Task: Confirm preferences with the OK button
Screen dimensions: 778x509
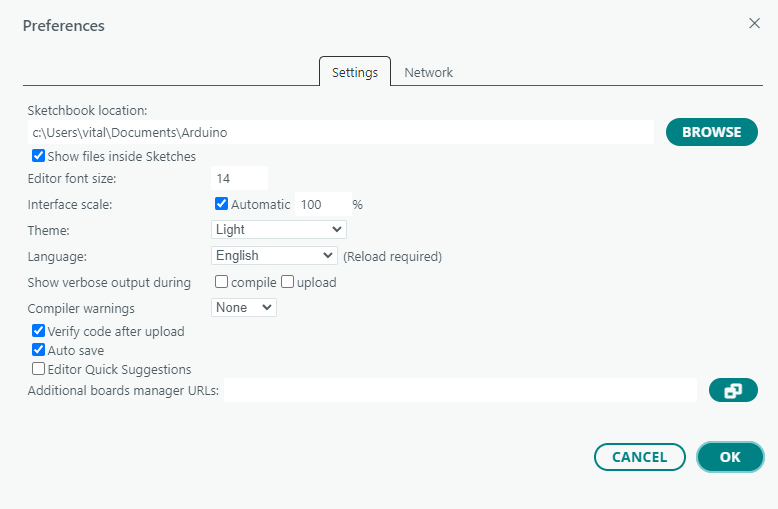Action: 730,457
